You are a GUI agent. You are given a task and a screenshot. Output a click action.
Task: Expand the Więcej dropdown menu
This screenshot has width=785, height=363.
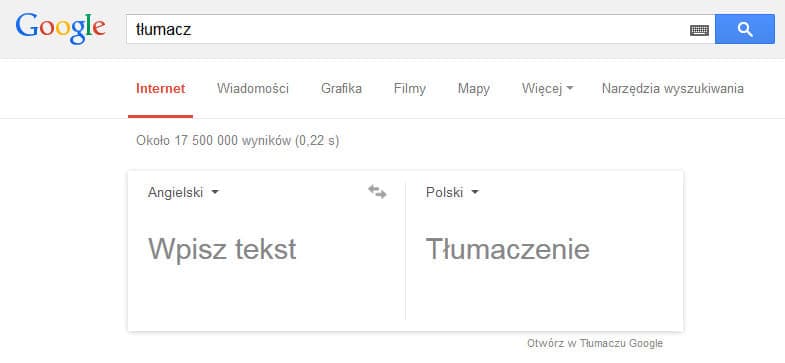tap(548, 89)
